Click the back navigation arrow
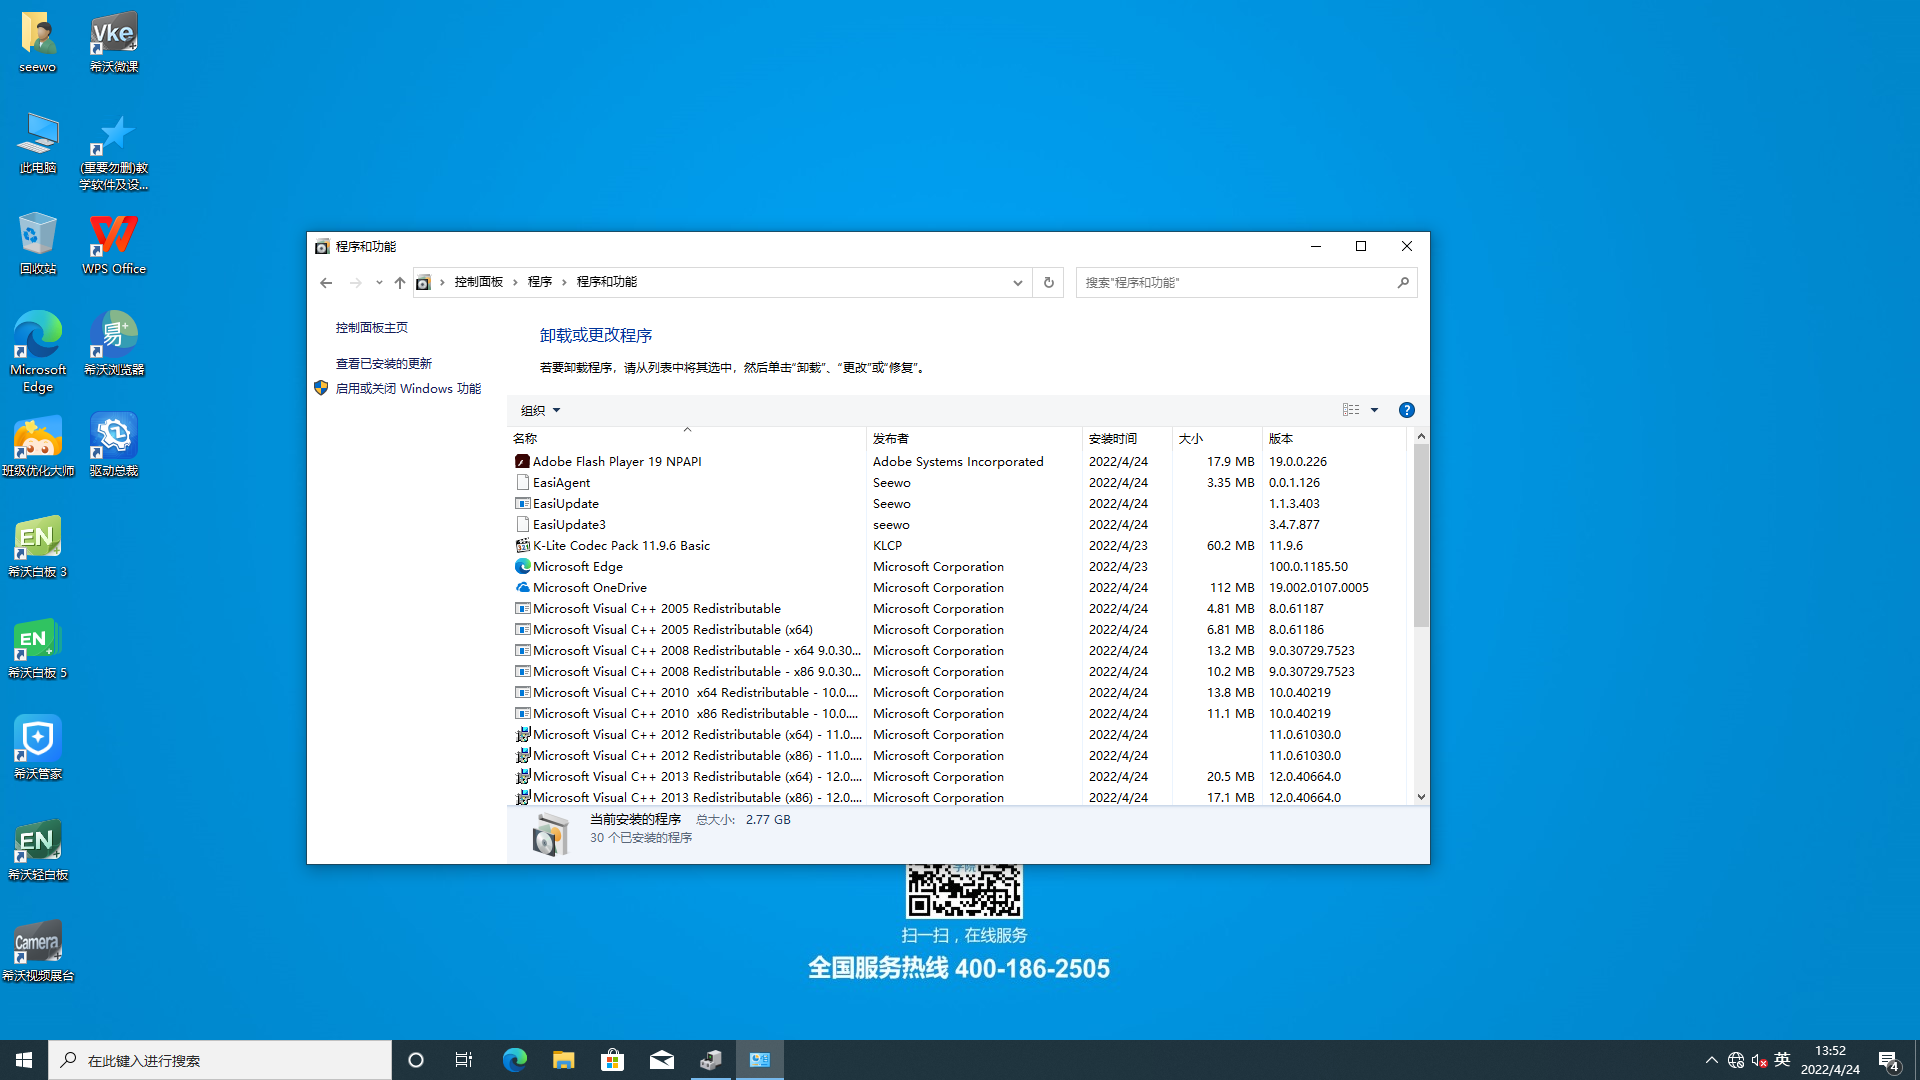This screenshot has width=1920, height=1080. tap(326, 283)
